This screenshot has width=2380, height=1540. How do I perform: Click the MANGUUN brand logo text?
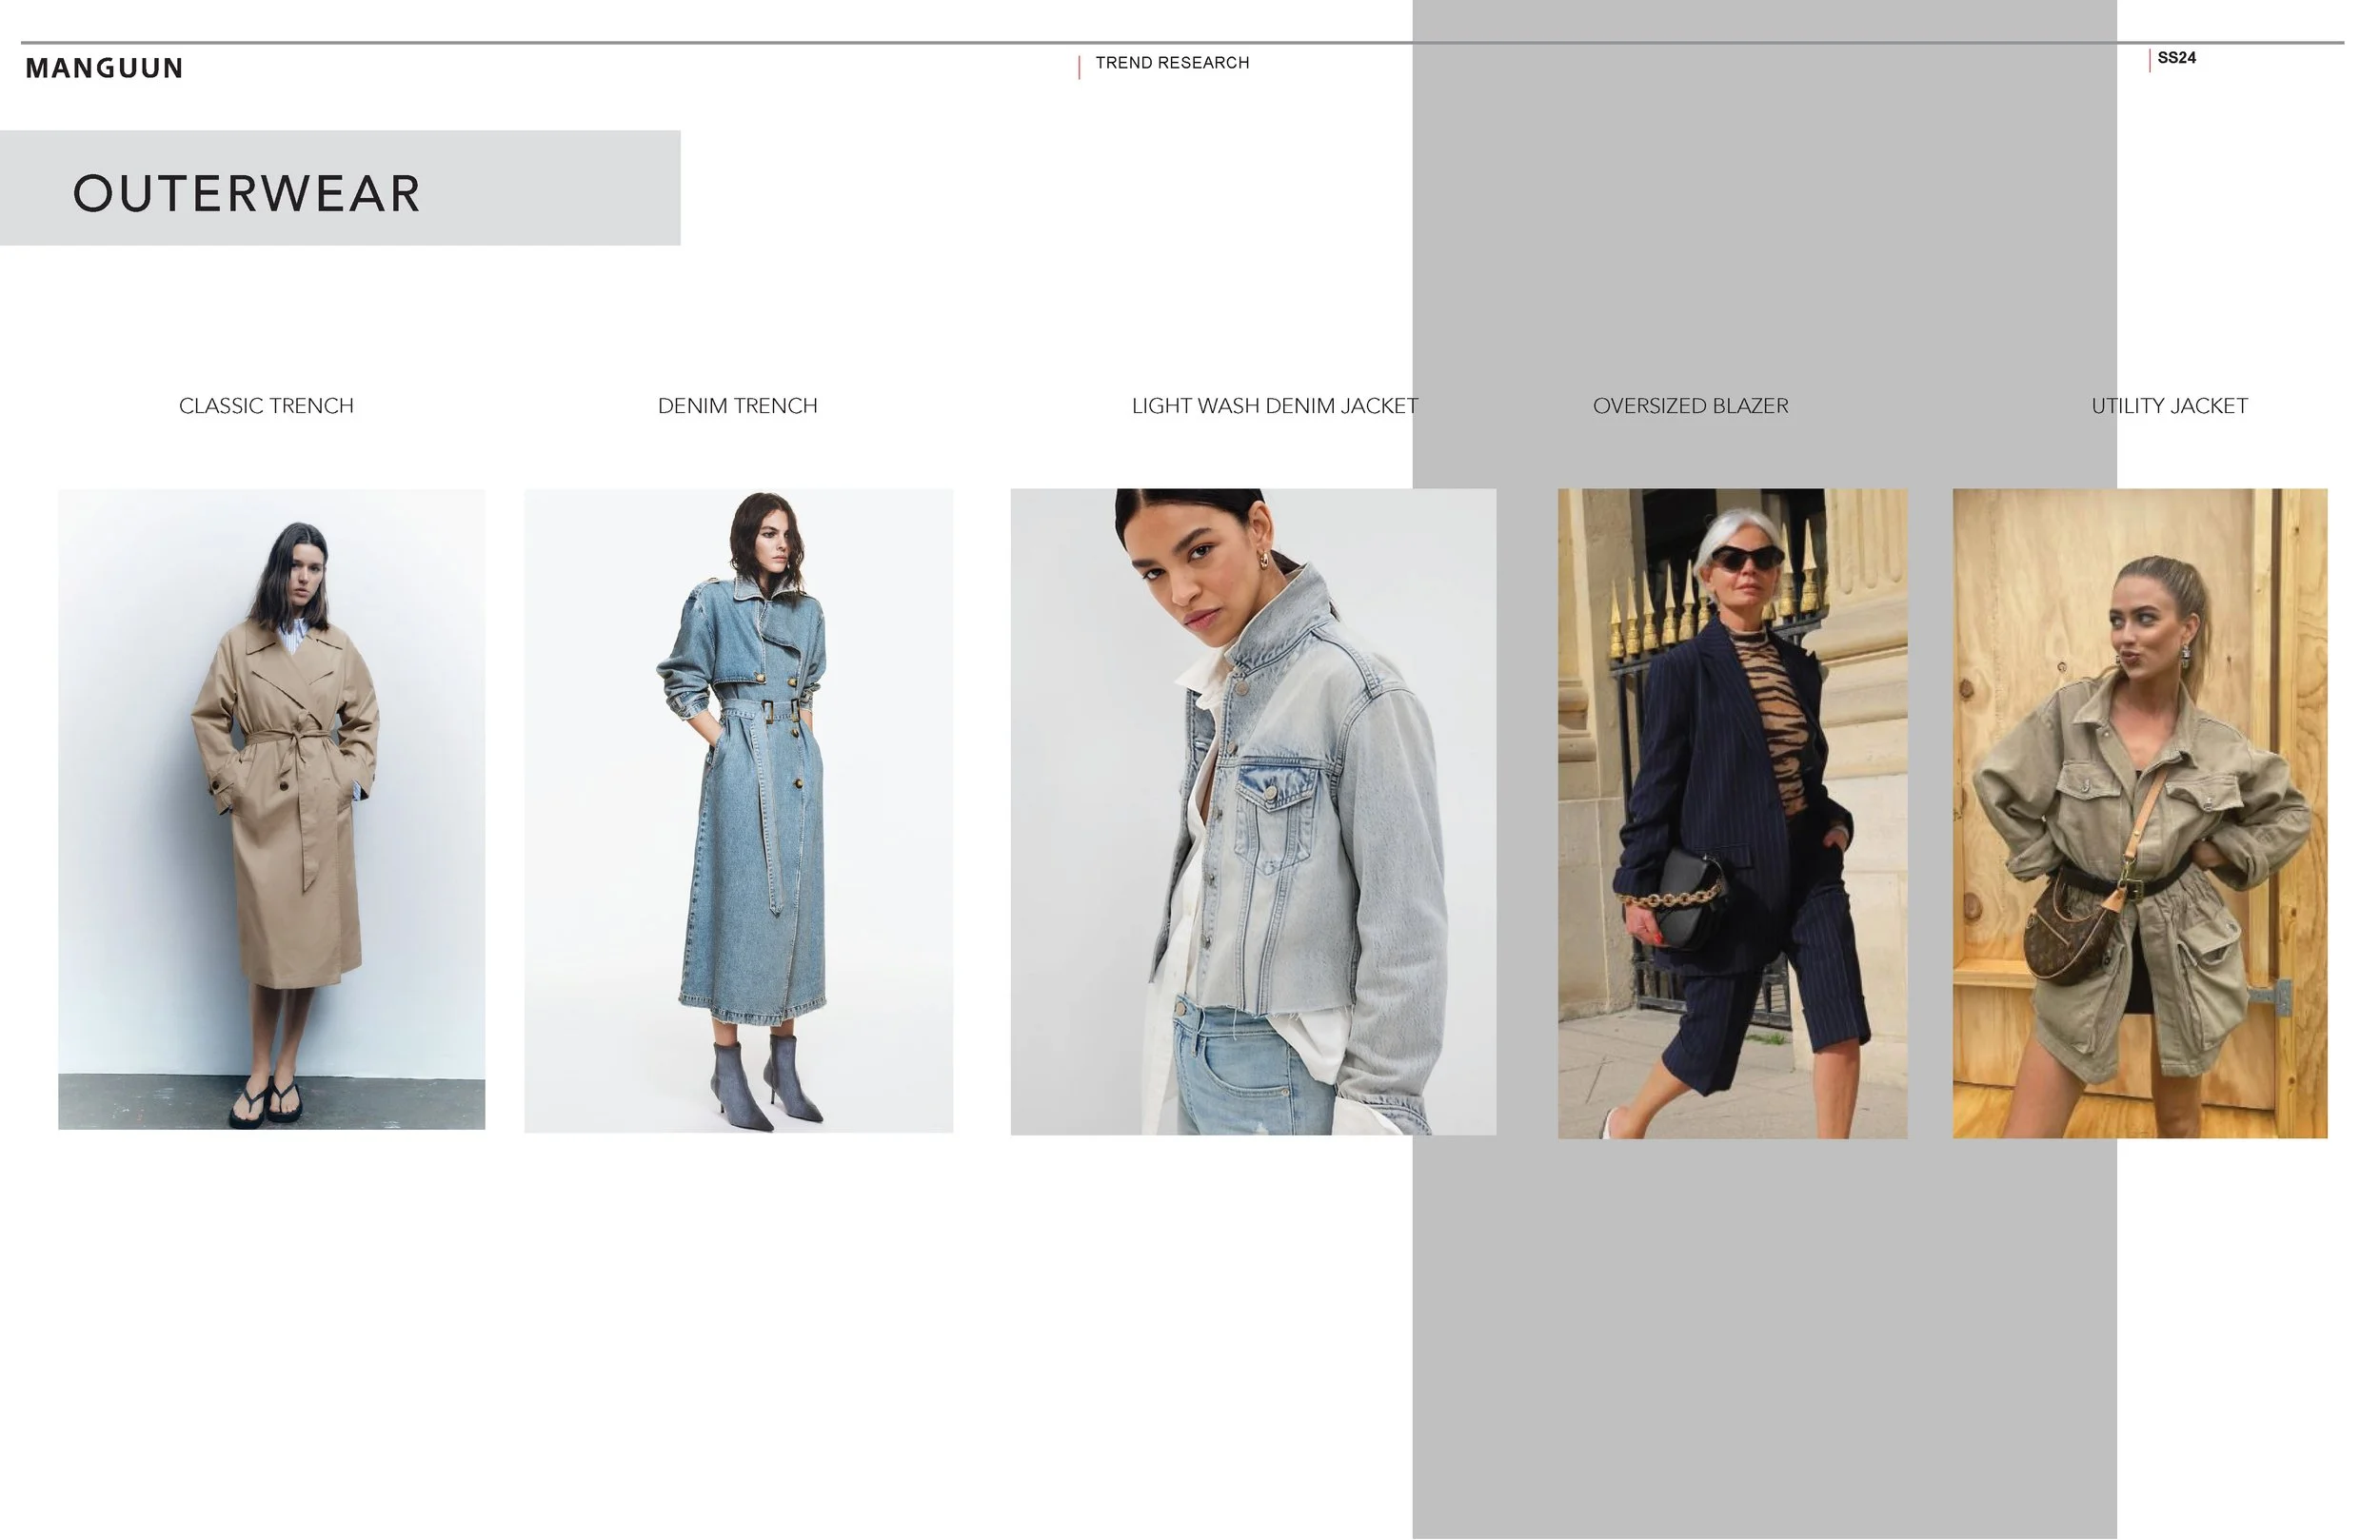(104, 68)
